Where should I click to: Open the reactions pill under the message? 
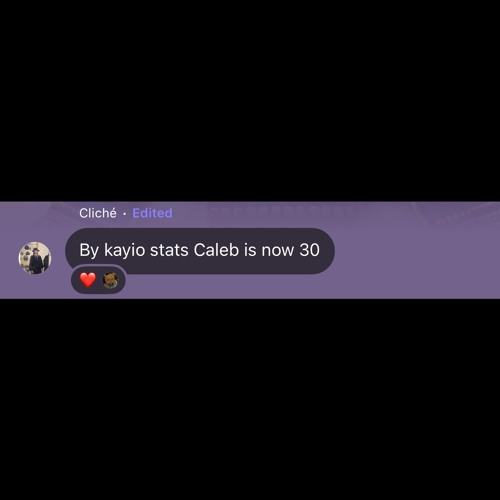coord(99,280)
